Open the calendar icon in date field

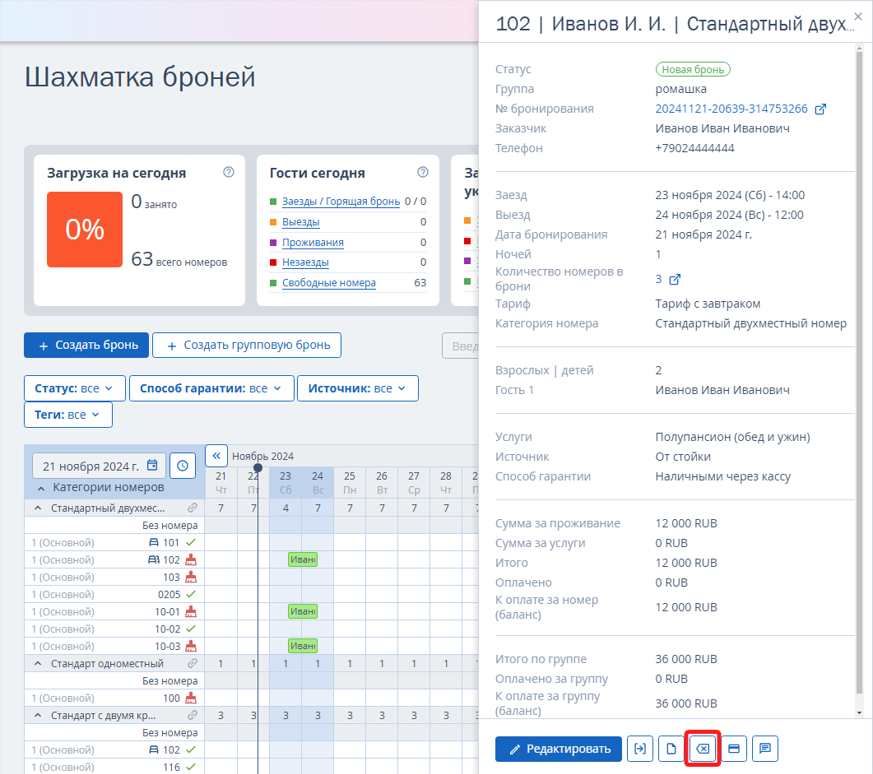[152, 465]
